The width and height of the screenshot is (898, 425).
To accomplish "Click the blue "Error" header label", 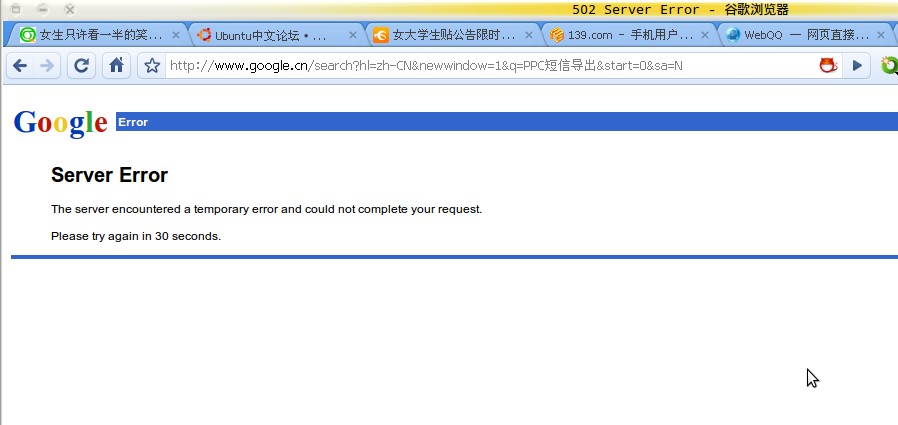I will click(133, 122).
